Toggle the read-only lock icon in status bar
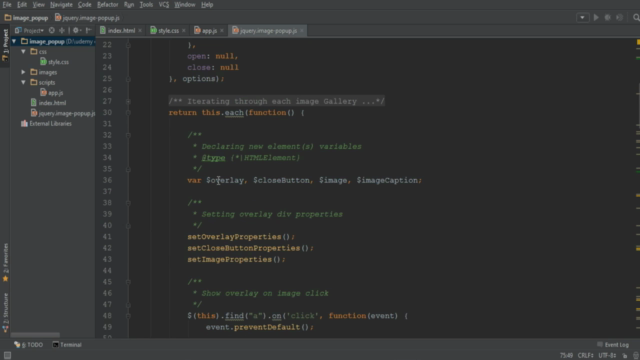640x360 pixels. 624,356
